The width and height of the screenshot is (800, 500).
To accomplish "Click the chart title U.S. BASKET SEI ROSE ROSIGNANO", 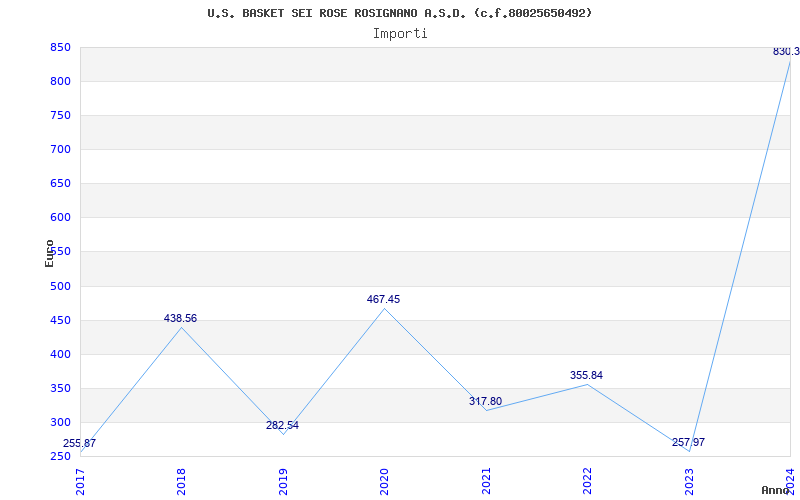I will click(399, 13).
